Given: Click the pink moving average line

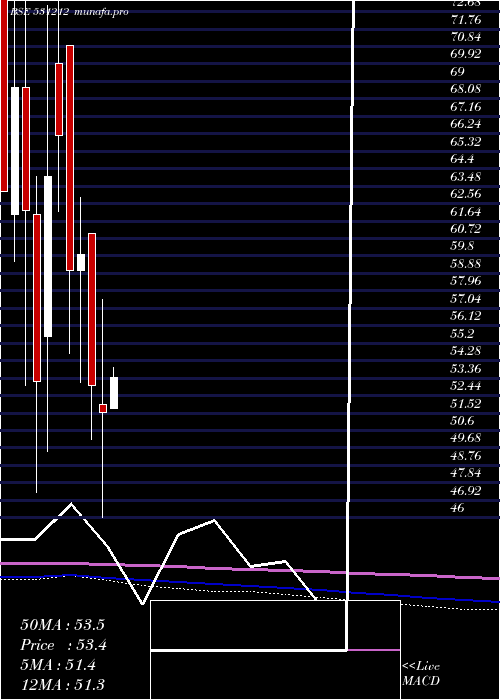Looking at the screenshot, I should pos(250,569).
